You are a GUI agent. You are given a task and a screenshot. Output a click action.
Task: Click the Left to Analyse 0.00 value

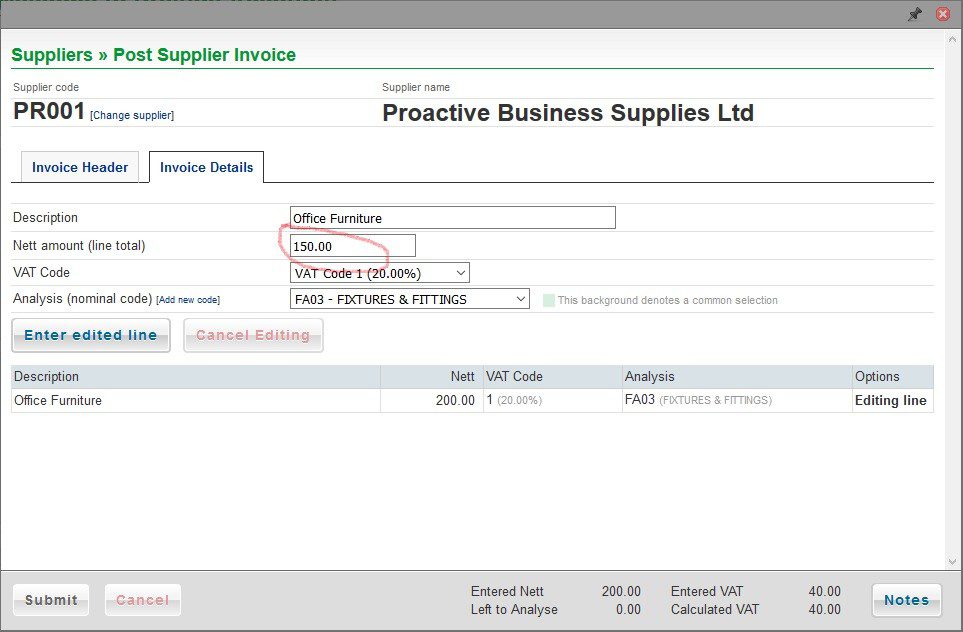[x=628, y=609]
